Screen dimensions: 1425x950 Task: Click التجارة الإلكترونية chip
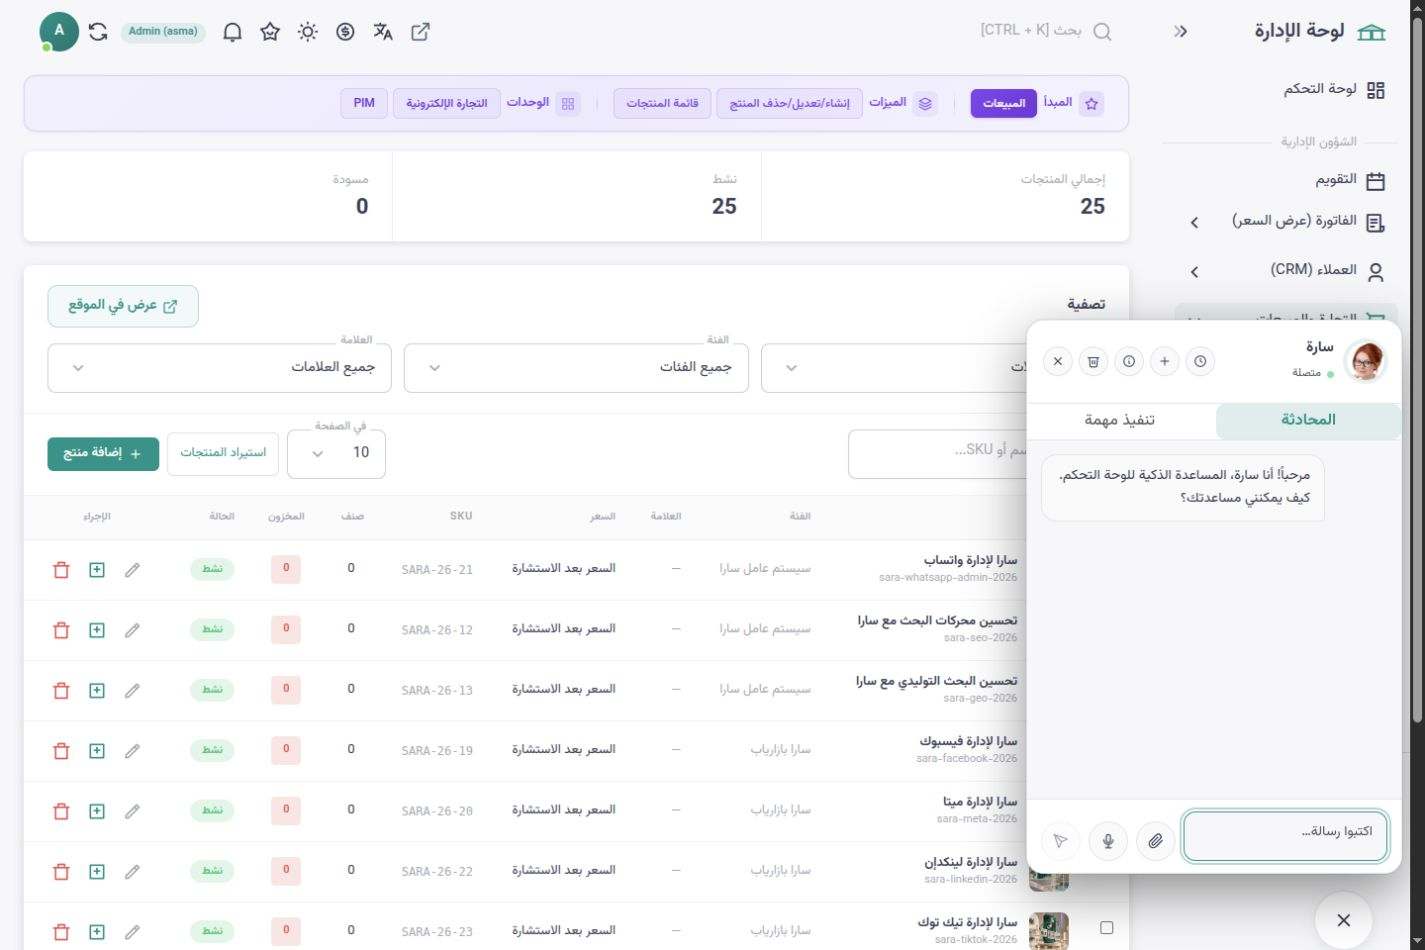(447, 103)
